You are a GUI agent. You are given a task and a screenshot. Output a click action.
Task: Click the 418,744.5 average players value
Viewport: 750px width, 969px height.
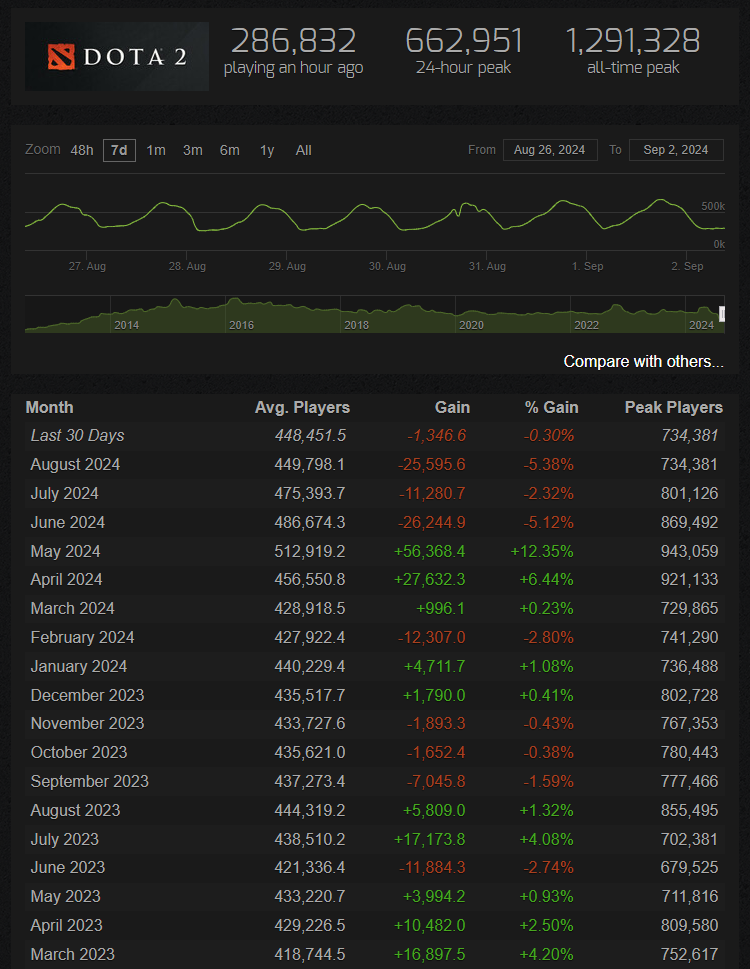coord(310,954)
